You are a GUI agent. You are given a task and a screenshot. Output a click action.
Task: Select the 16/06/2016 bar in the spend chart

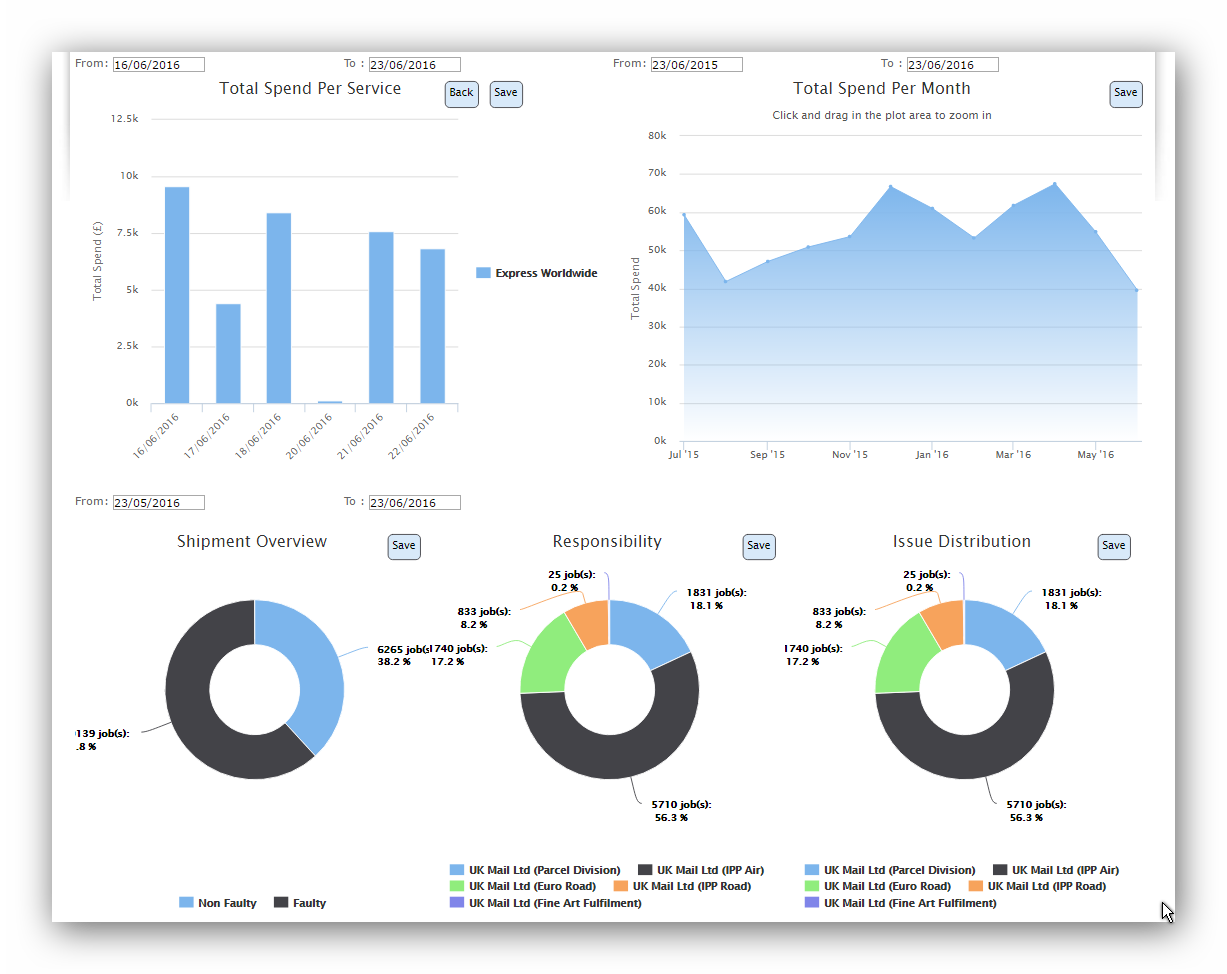point(177,295)
